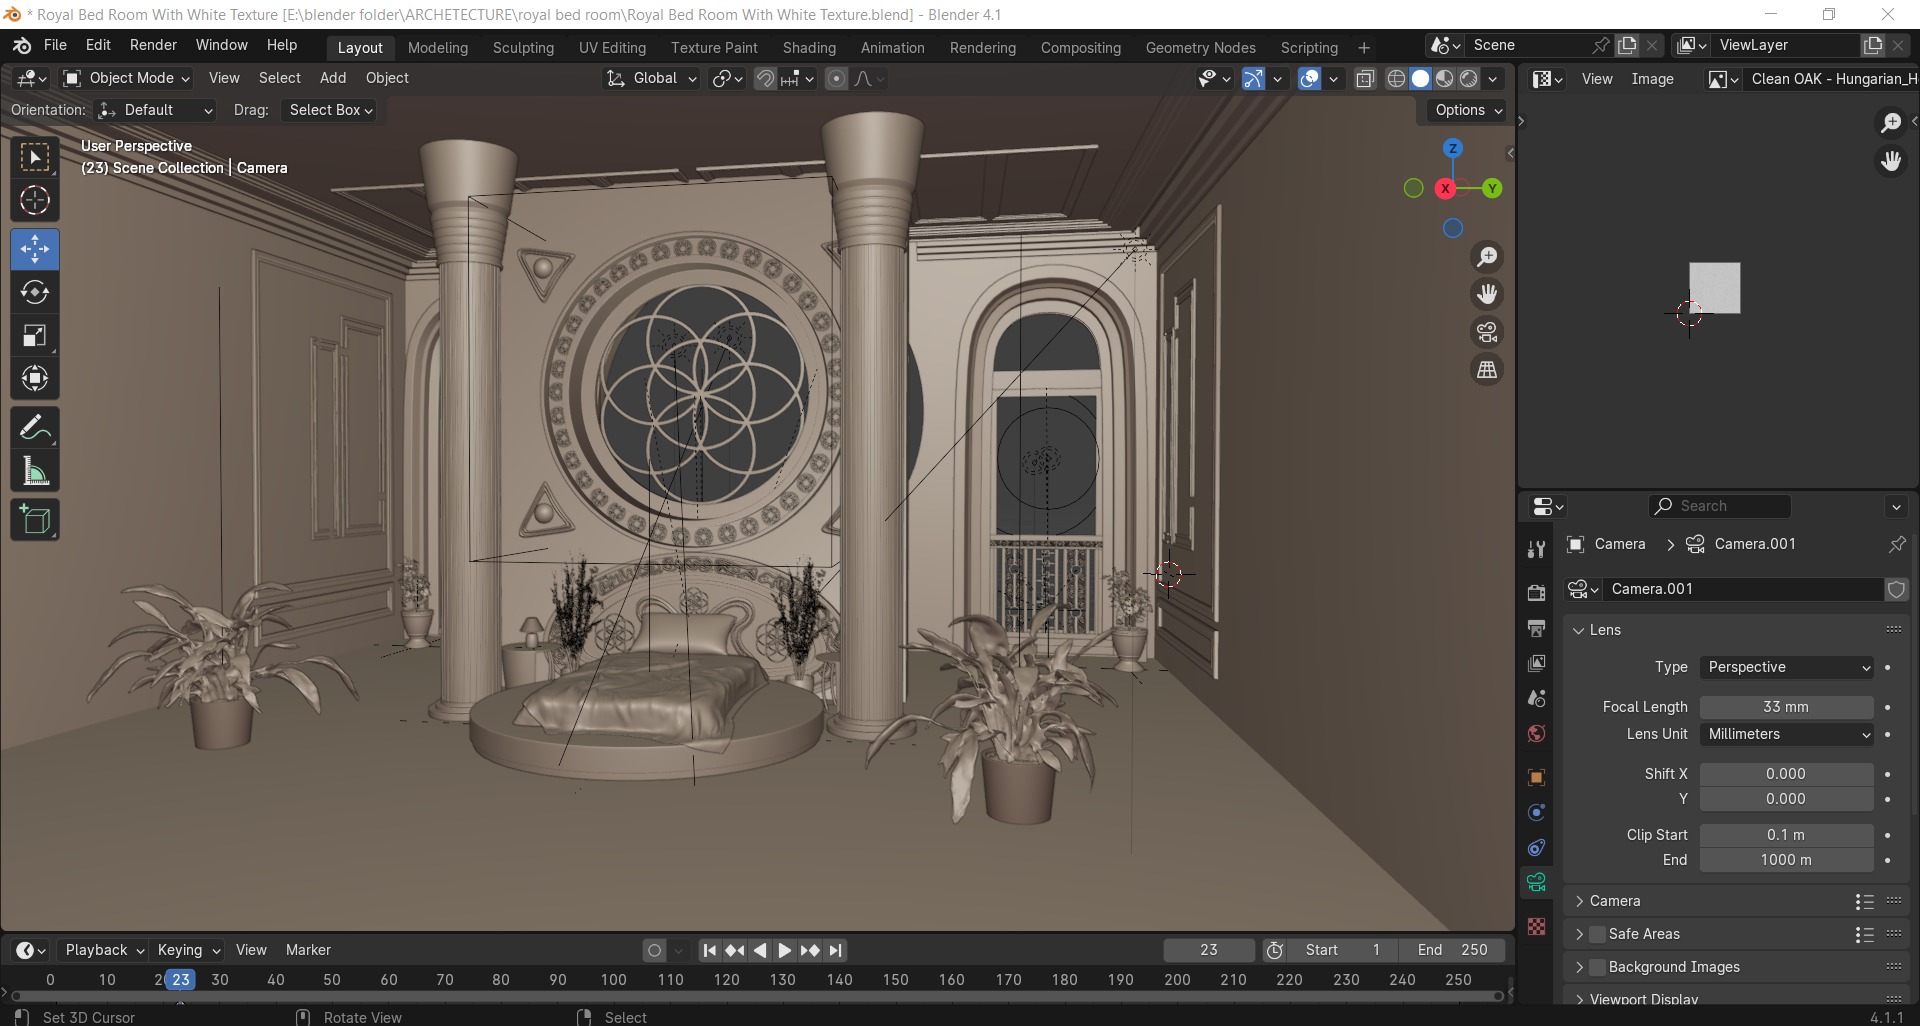Screen dimensions: 1920x1026
Task: Select the Annotate tool
Action: click(35, 428)
